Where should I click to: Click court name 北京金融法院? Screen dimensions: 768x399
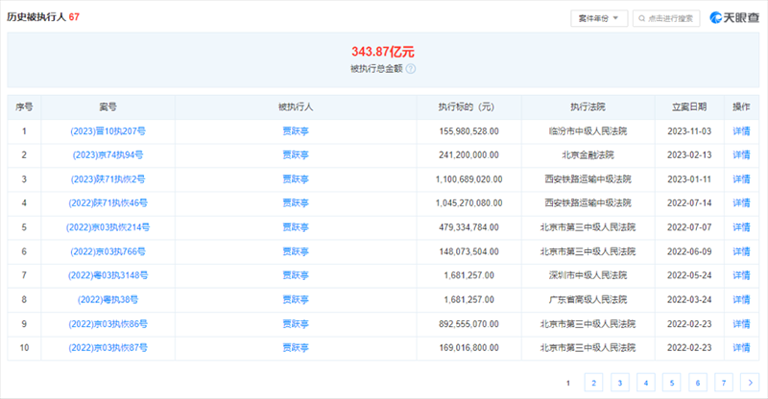pos(588,155)
